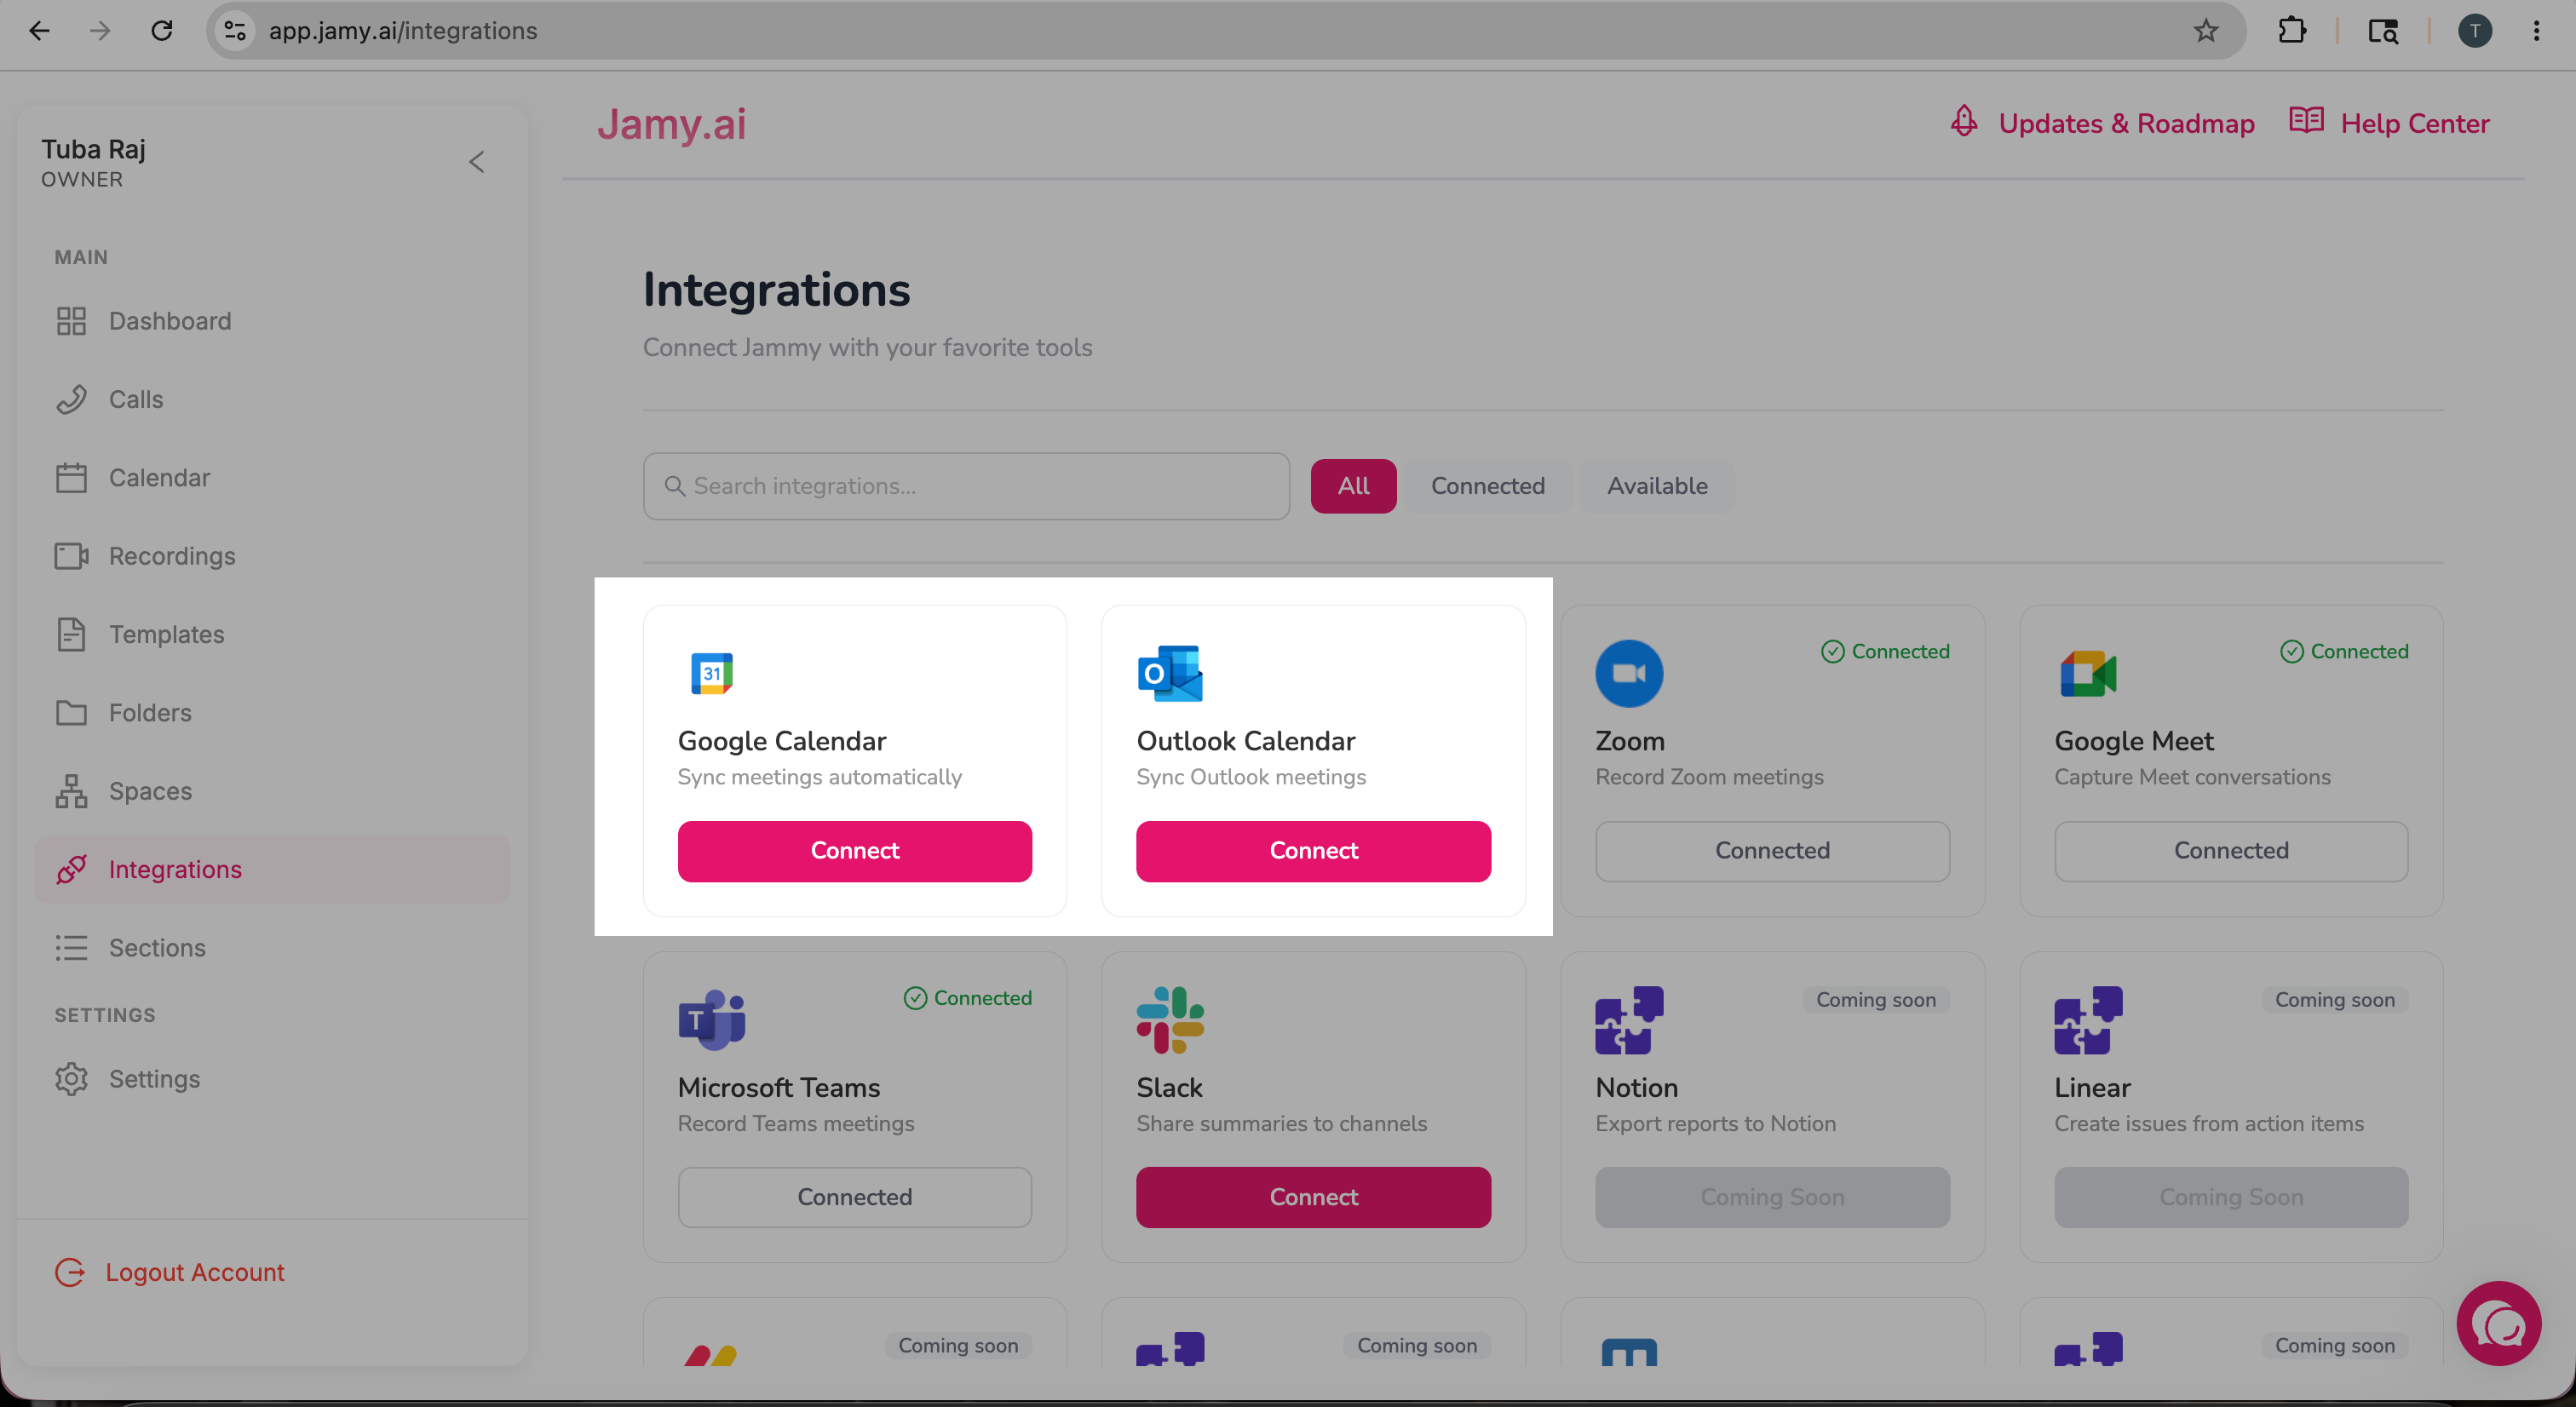
Task: Click the Zoom camera logo
Action: (x=1629, y=673)
